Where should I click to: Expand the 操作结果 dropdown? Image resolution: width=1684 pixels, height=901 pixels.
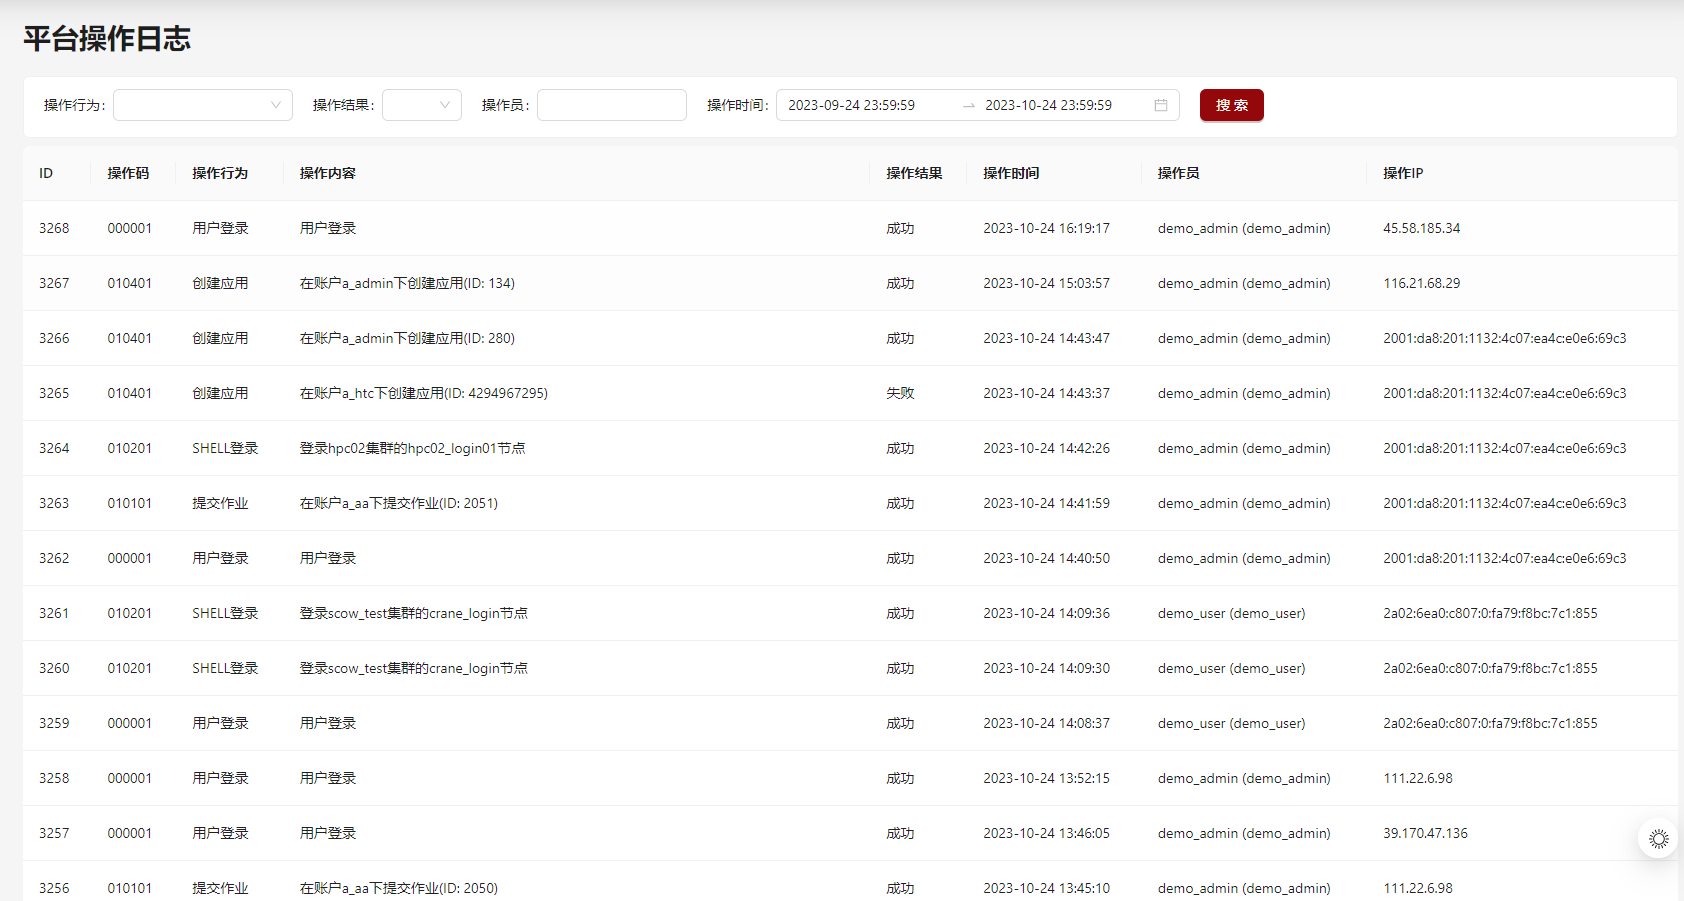click(421, 105)
